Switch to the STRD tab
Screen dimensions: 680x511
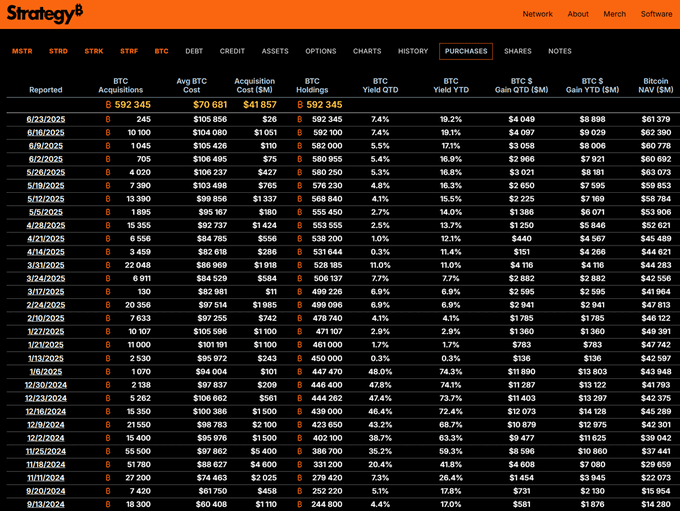[58, 51]
